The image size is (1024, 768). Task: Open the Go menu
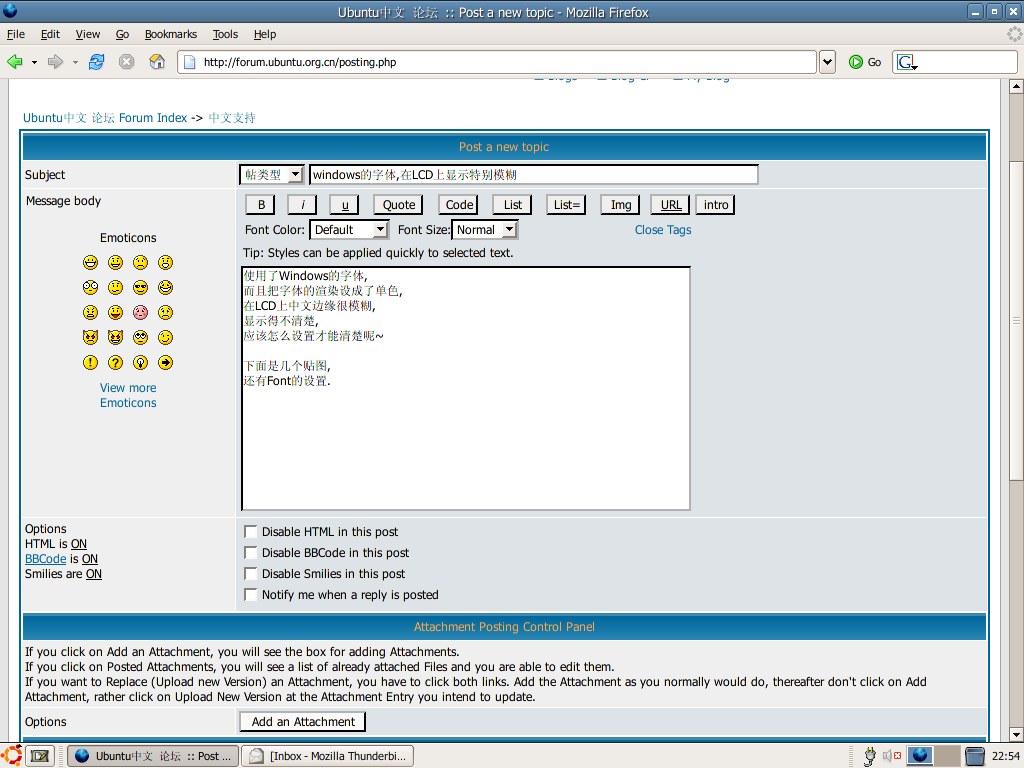(x=122, y=34)
